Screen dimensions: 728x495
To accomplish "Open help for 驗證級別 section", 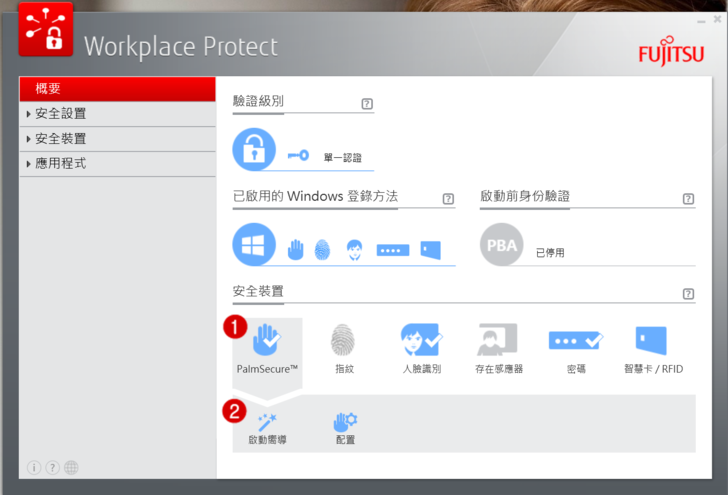I will coord(367,104).
